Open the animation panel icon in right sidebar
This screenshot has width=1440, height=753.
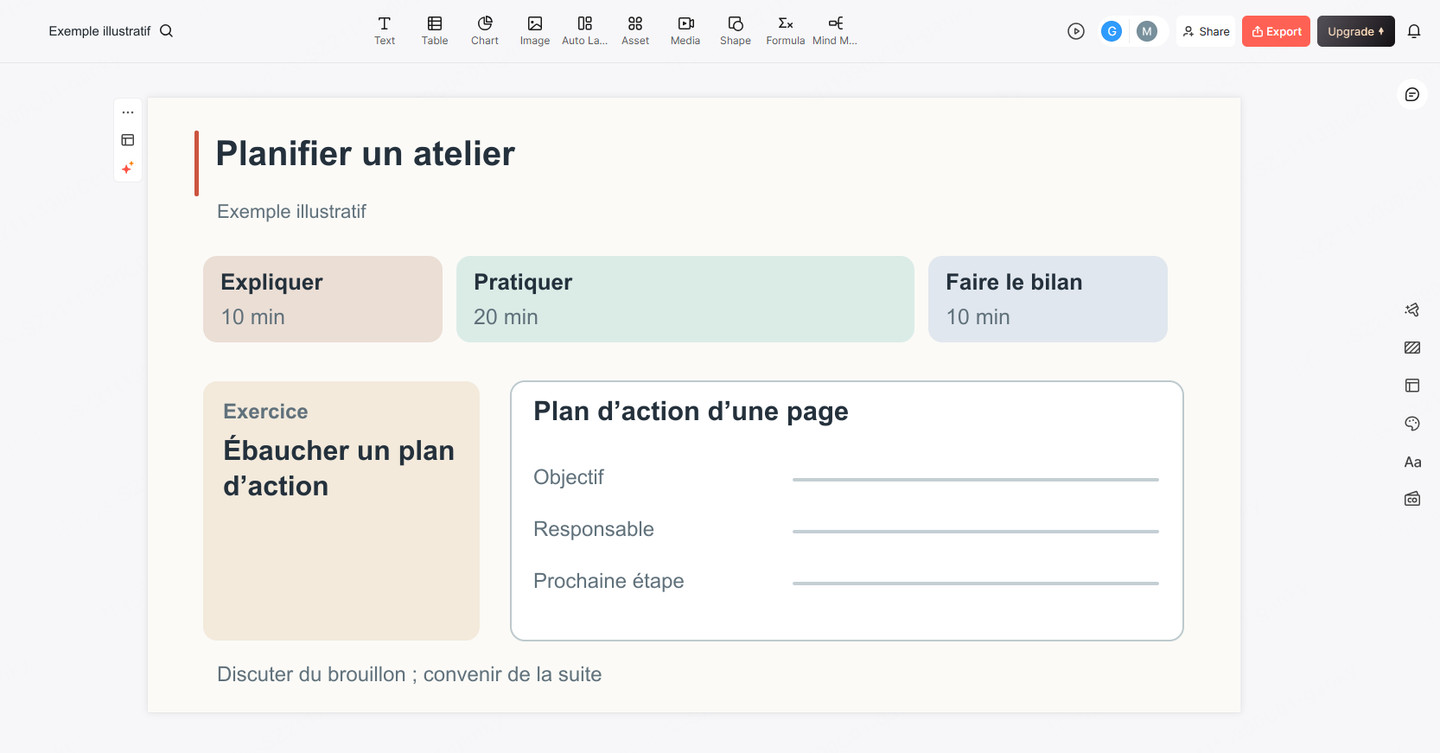tap(1412, 310)
